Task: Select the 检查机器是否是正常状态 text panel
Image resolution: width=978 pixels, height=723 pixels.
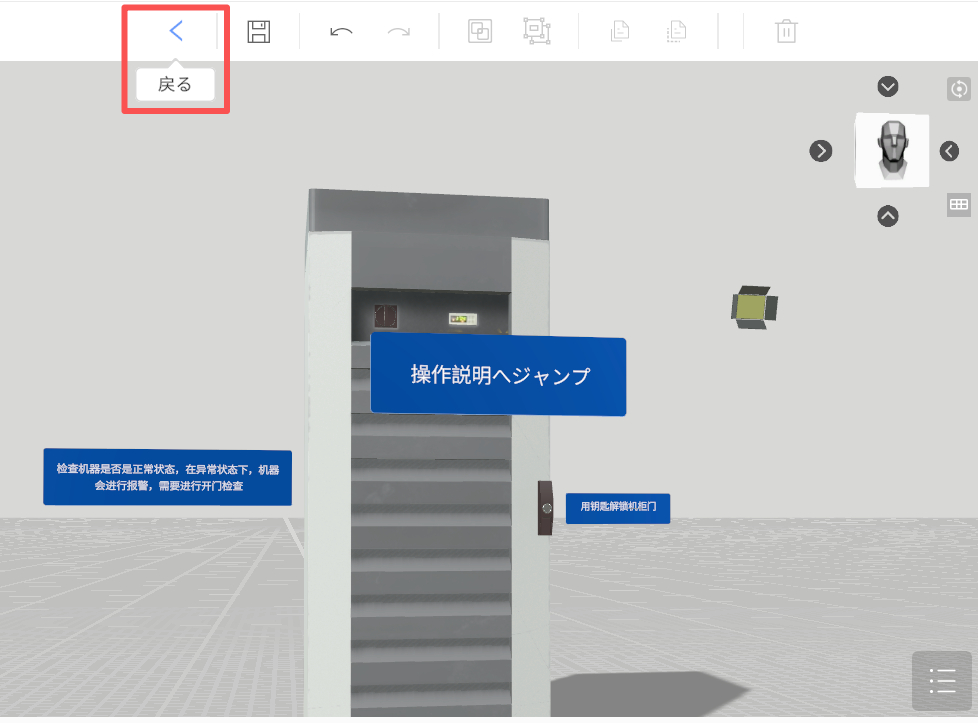Action: point(167,477)
